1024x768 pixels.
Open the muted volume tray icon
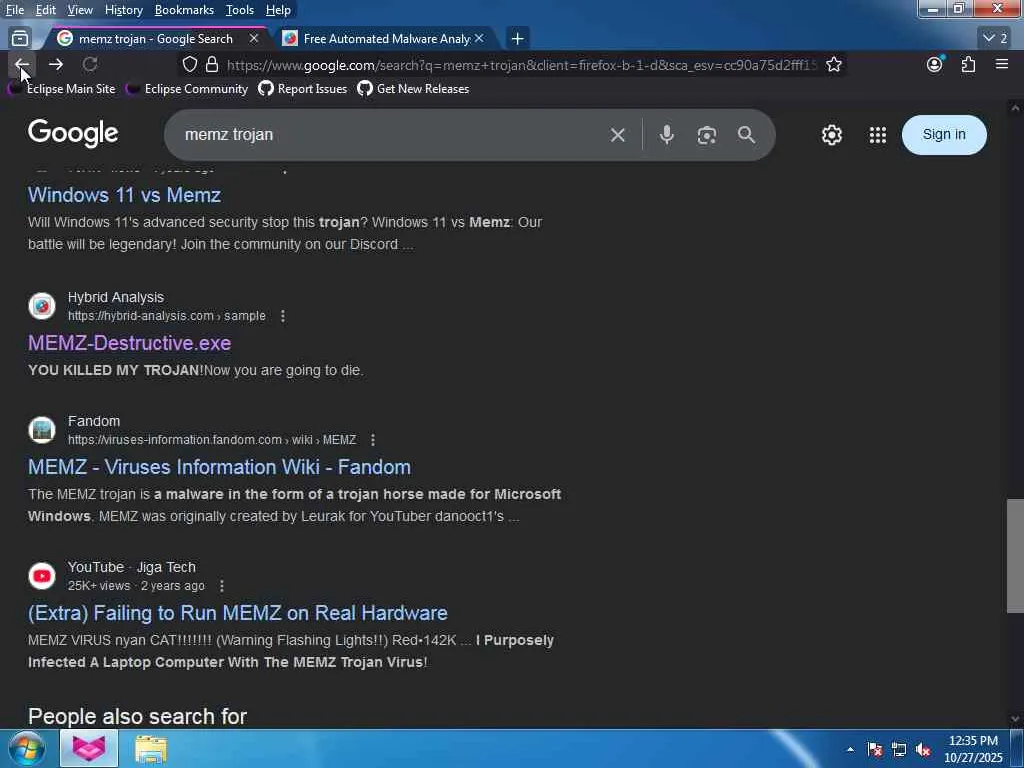tap(923, 749)
